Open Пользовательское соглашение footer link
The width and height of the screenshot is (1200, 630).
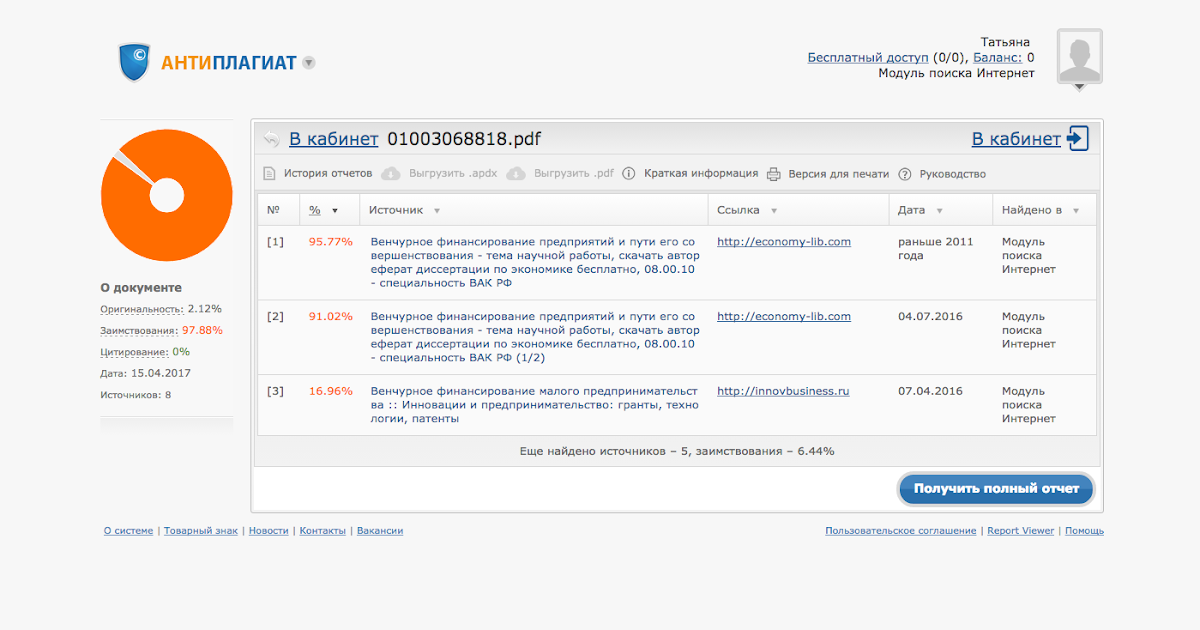pos(900,531)
